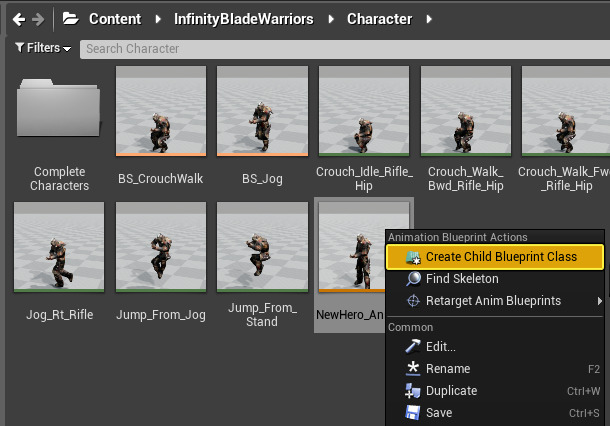Expand the arrow after Content breadcrumb

click(x=158, y=19)
